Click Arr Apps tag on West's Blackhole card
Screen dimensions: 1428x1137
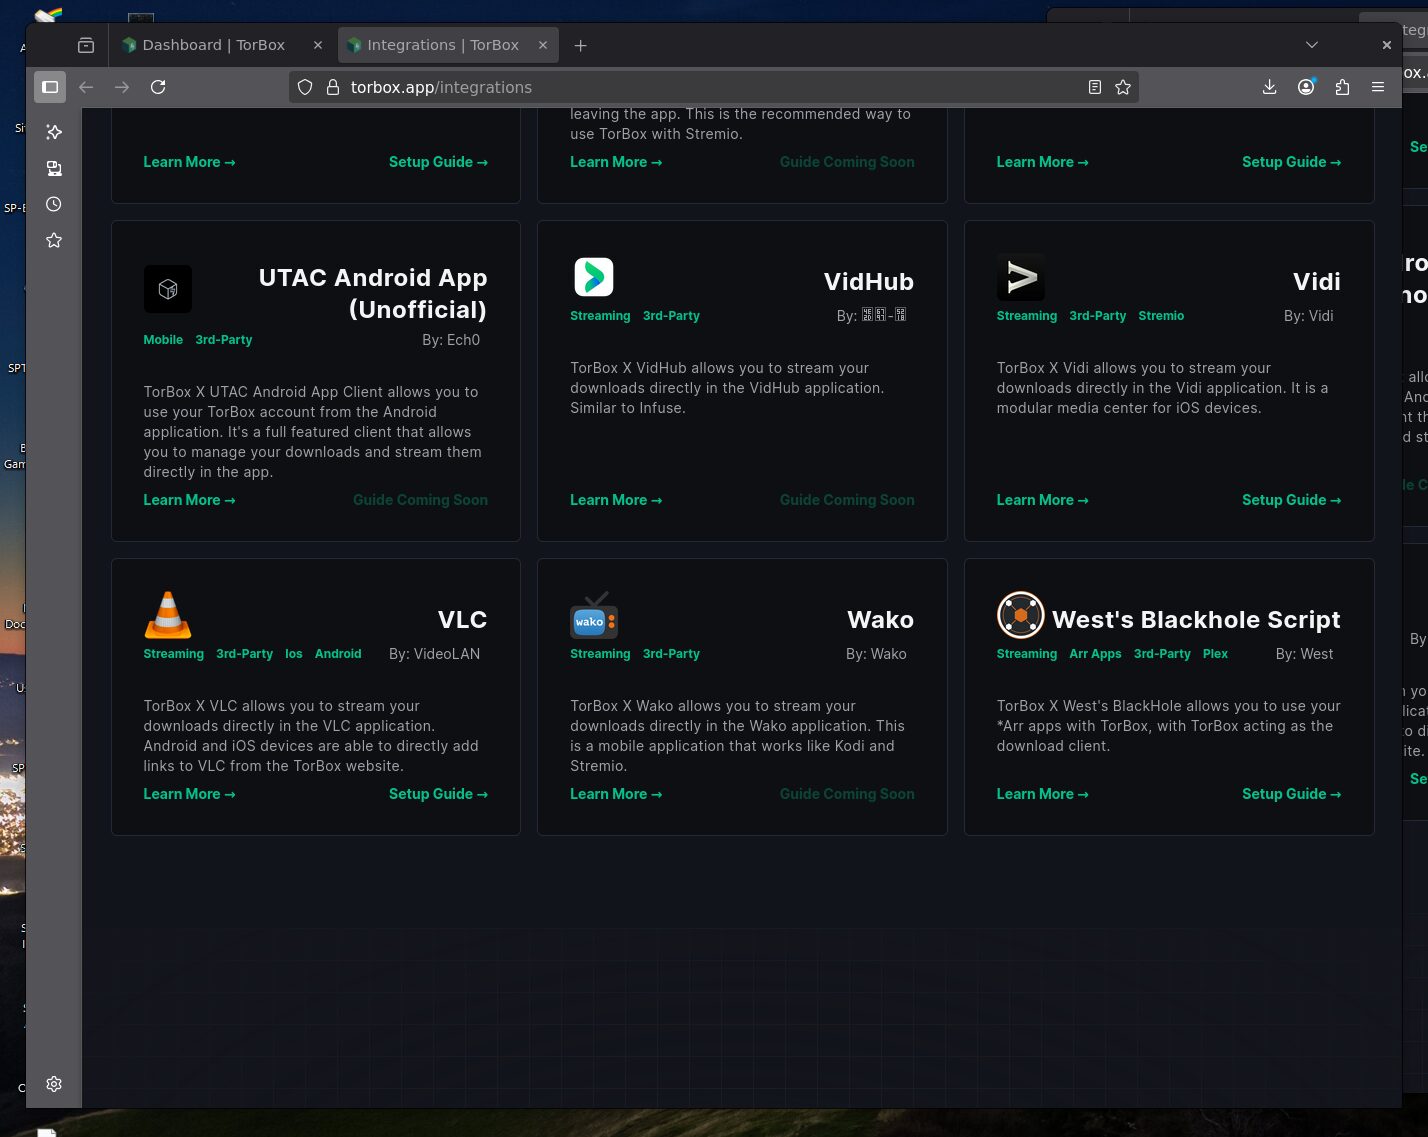(x=1095, y=654)
